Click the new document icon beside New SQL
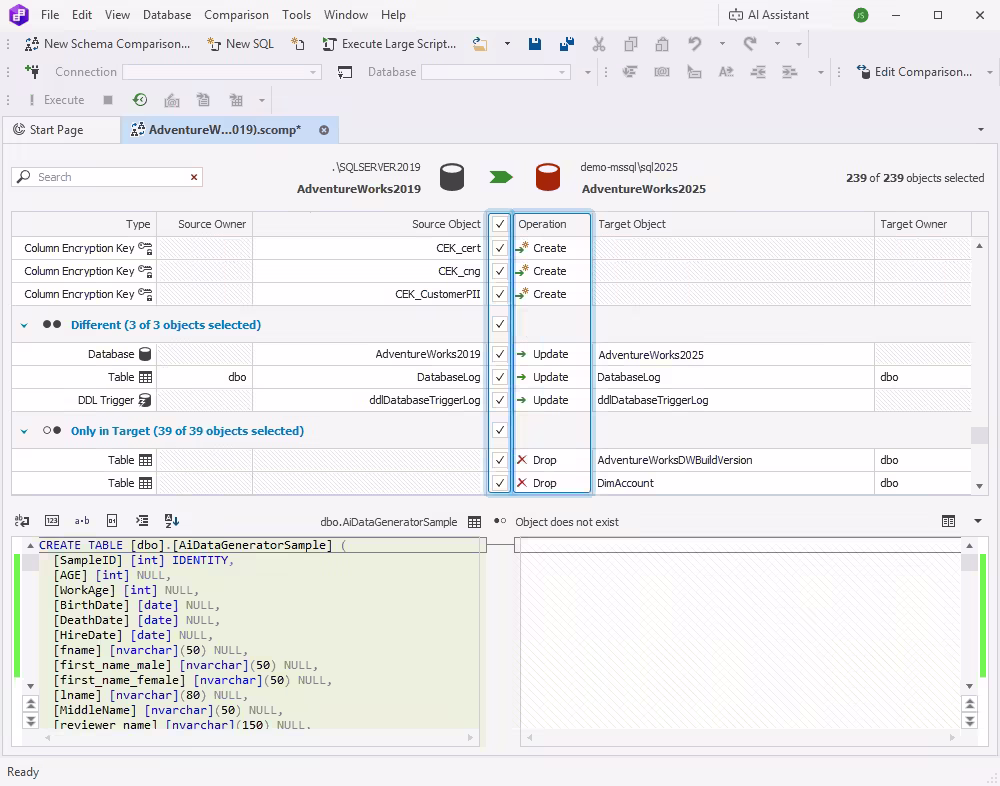 297,44
